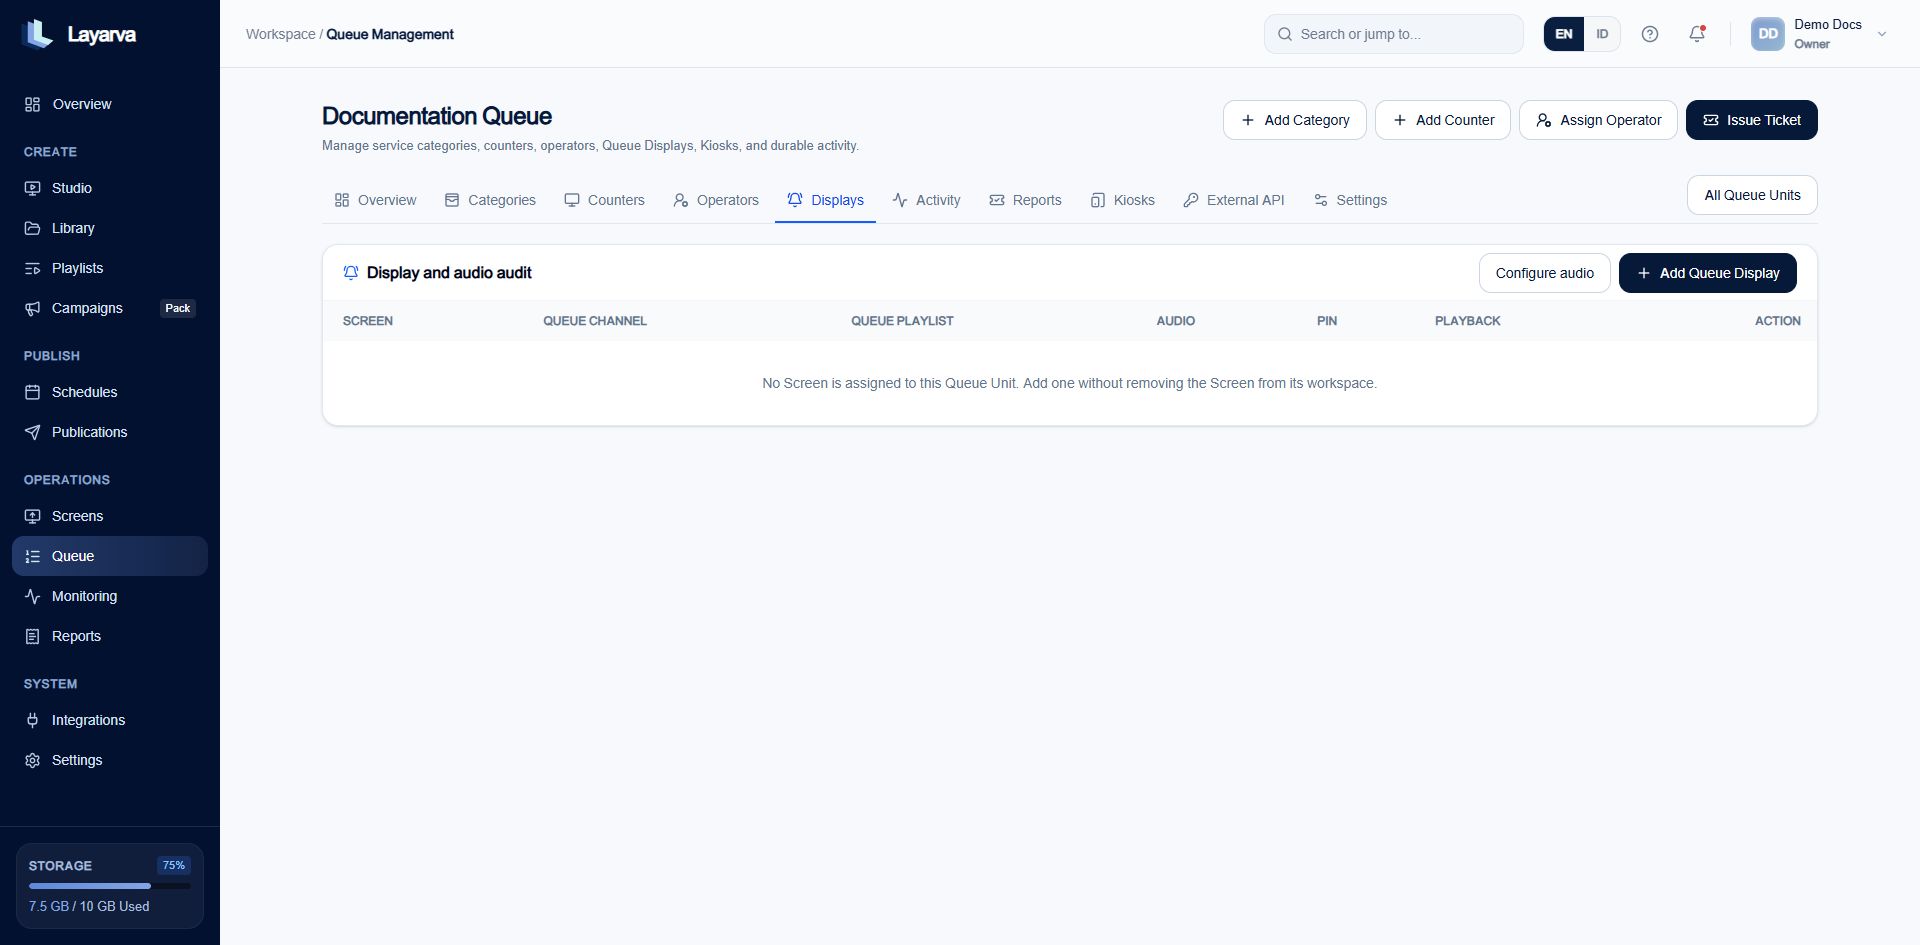1920x945 pixels.
Task: Click the Assign Operator button
Action: [x=1598, y=120]
